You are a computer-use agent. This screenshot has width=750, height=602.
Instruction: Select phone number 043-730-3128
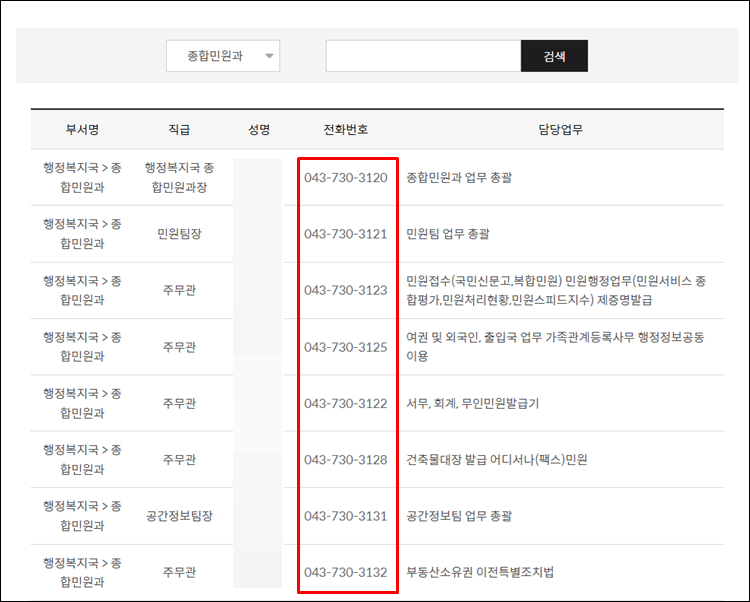pos(346,460)
